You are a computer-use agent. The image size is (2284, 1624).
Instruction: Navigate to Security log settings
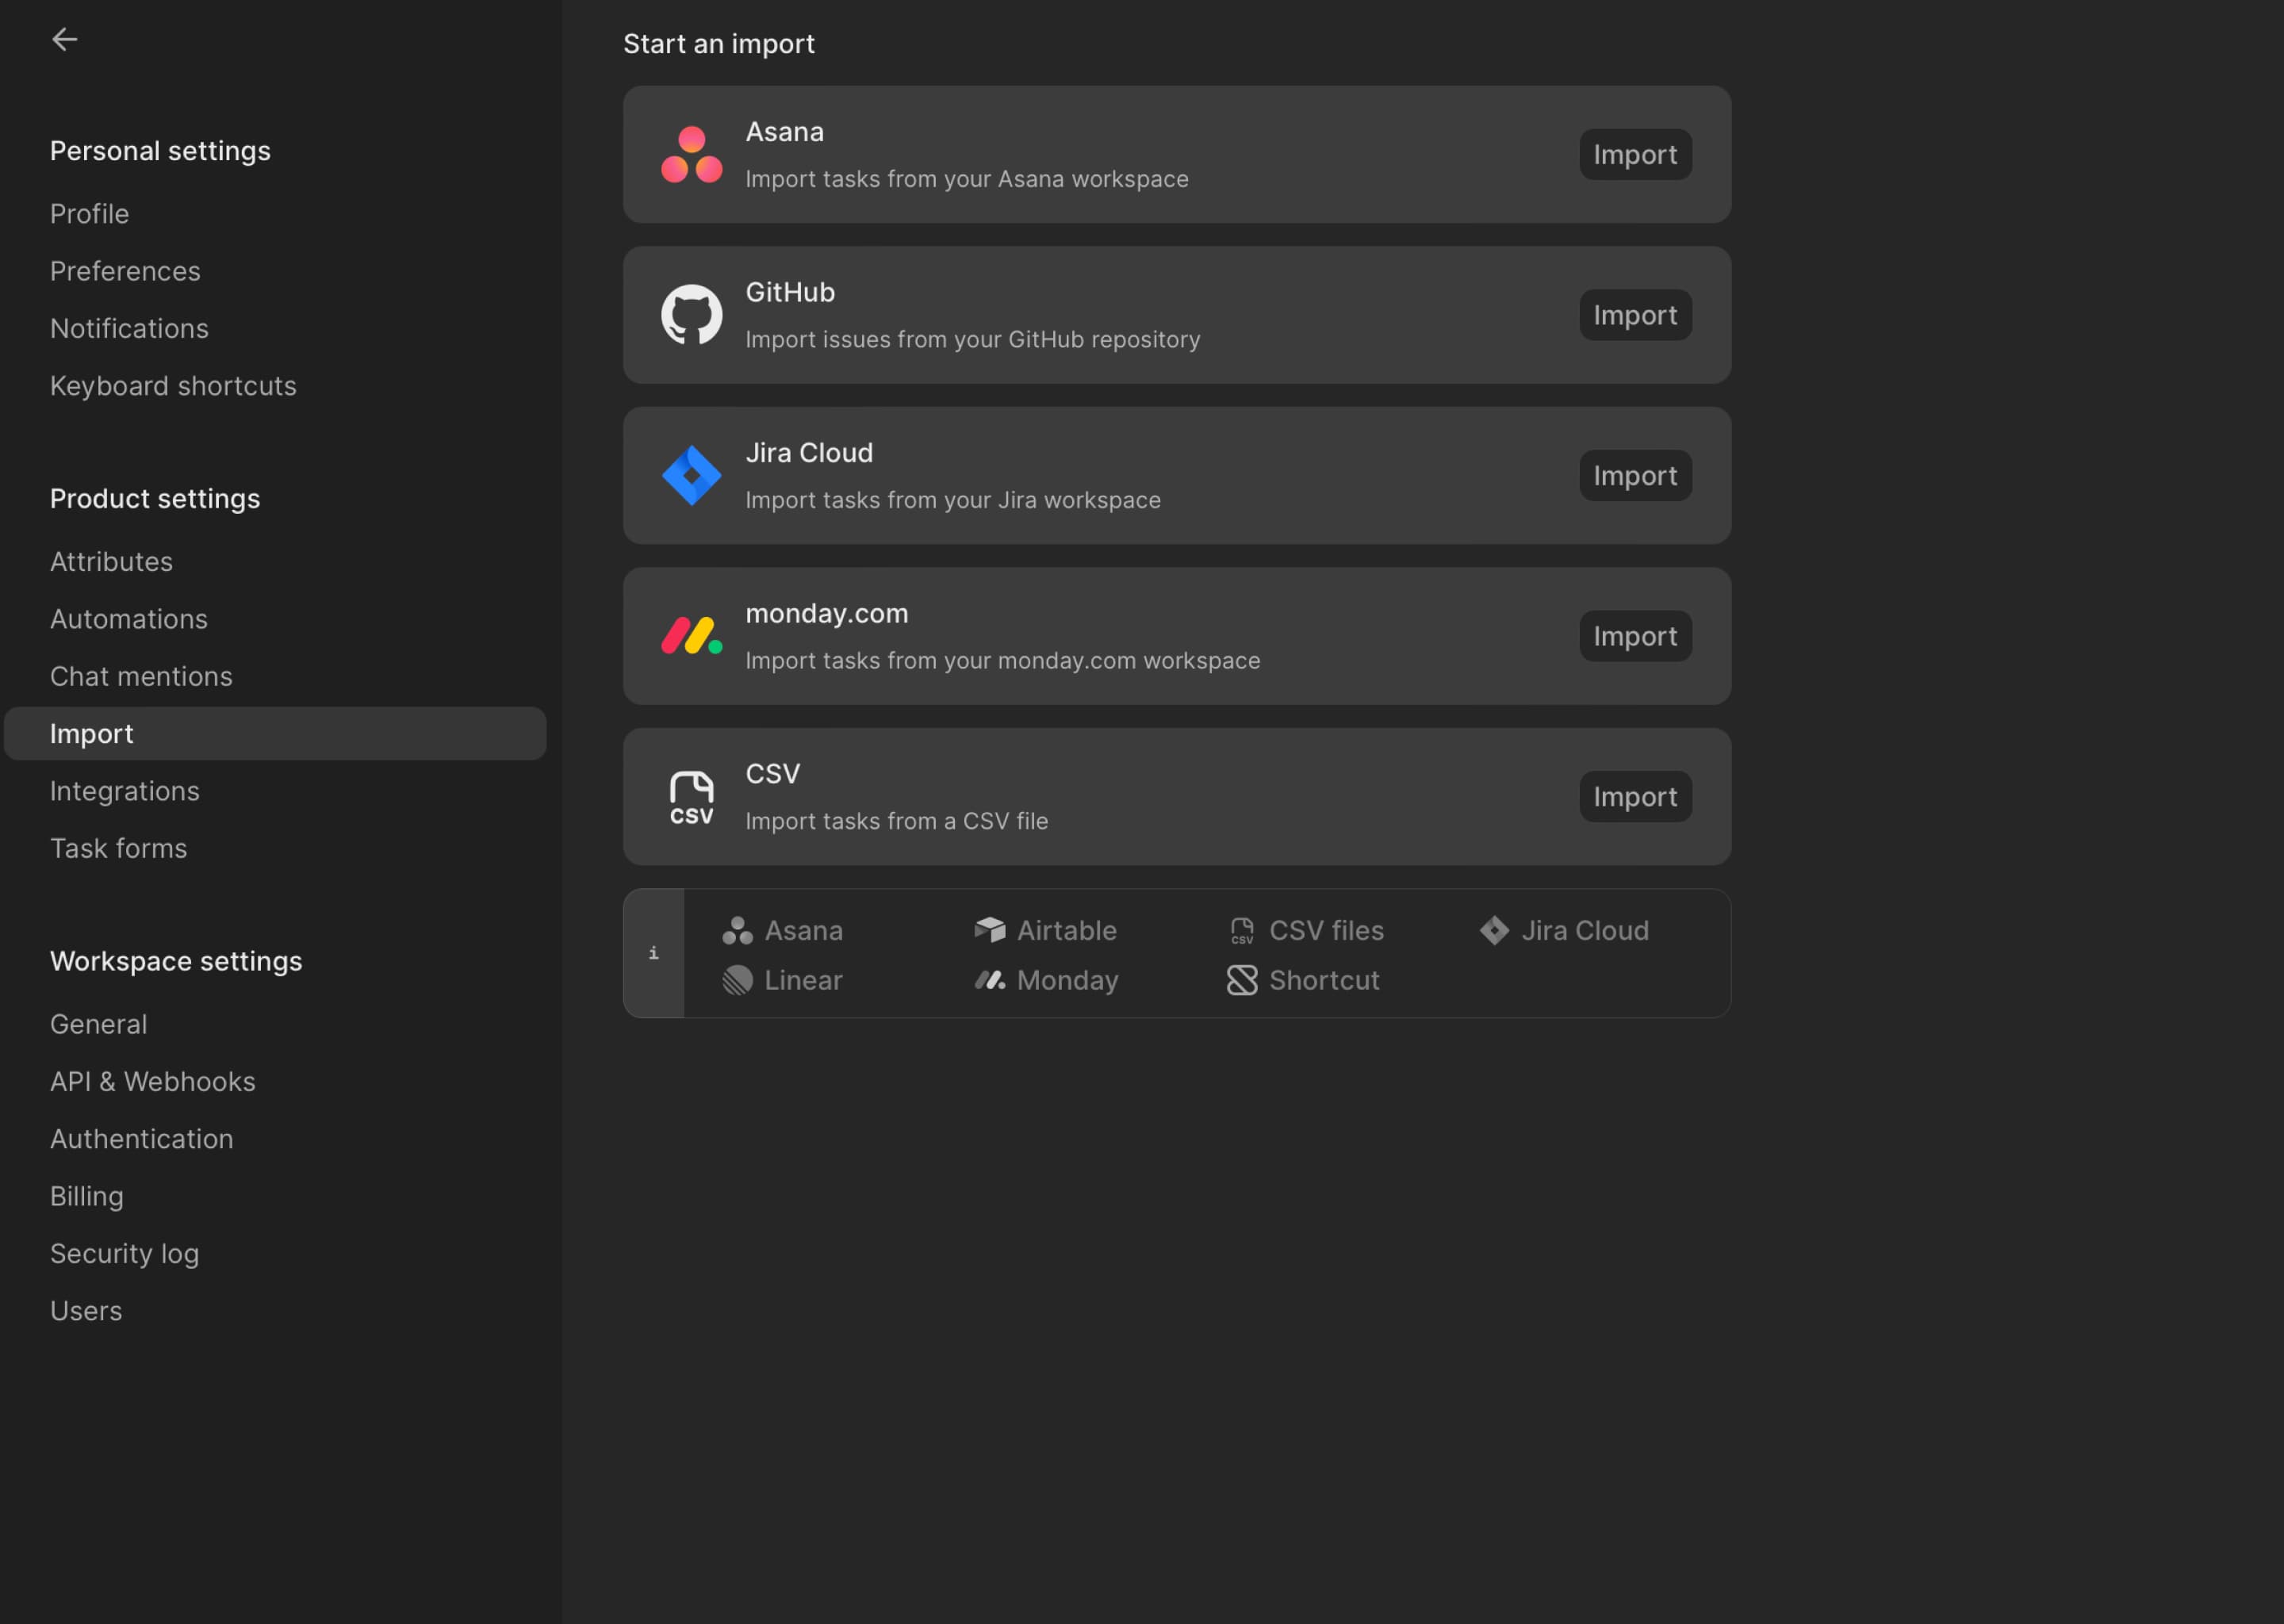[125, 1253]
